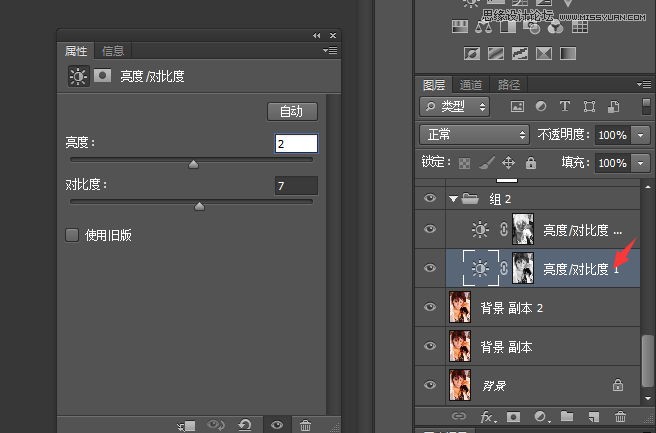Switch to the 路径 tab
The image size is (656, 433).
509,85
